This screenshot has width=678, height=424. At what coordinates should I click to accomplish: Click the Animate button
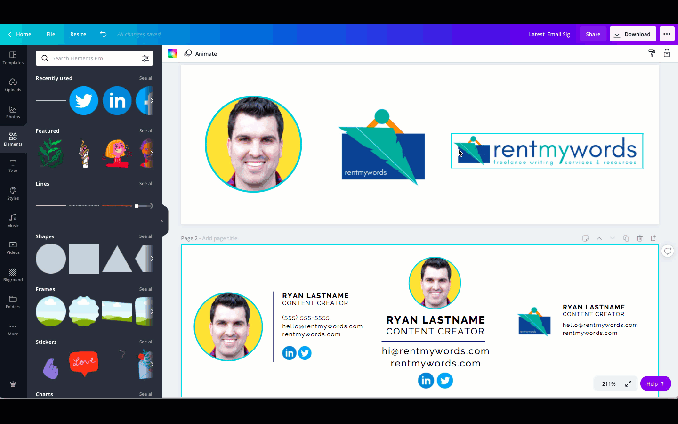click(201, 54)
